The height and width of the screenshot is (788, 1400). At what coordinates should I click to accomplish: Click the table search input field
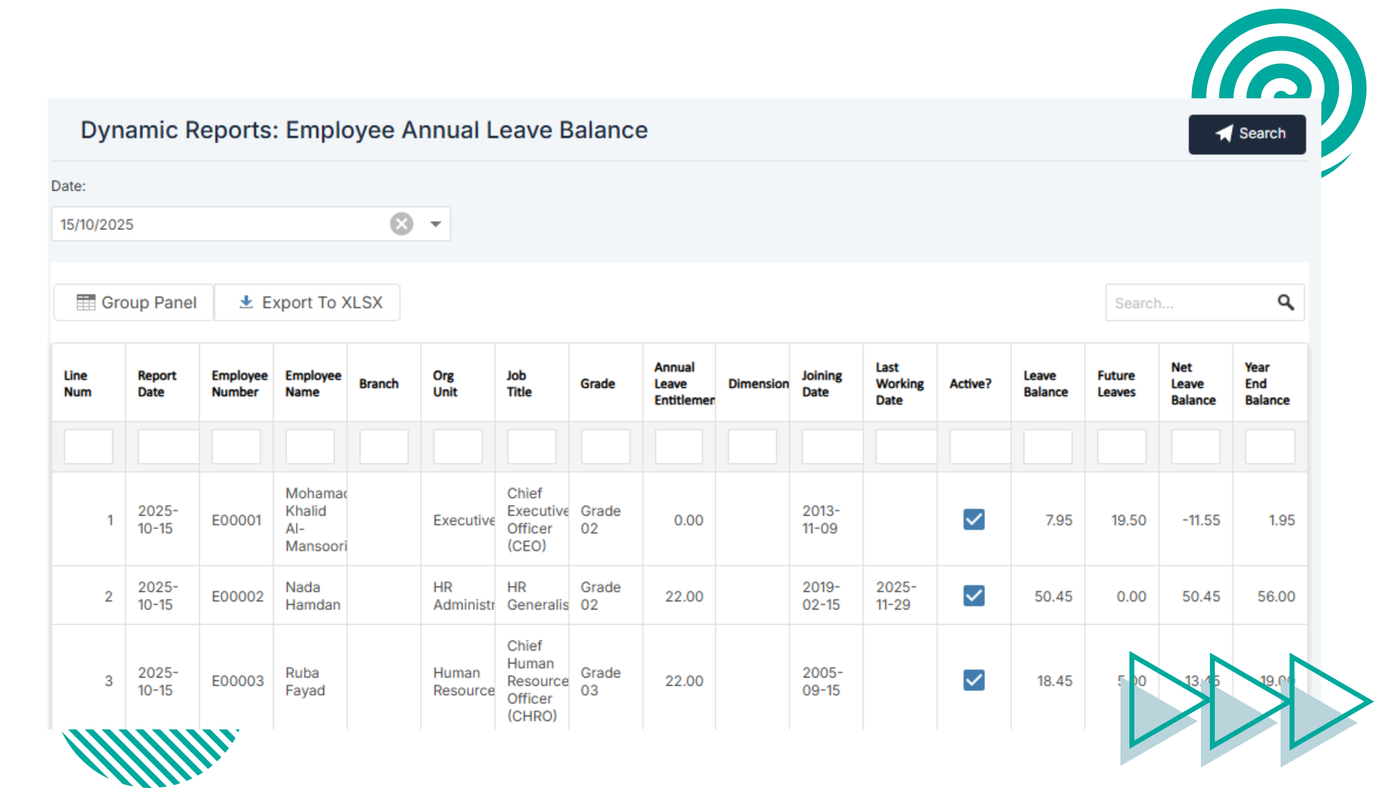[1188, 303]
